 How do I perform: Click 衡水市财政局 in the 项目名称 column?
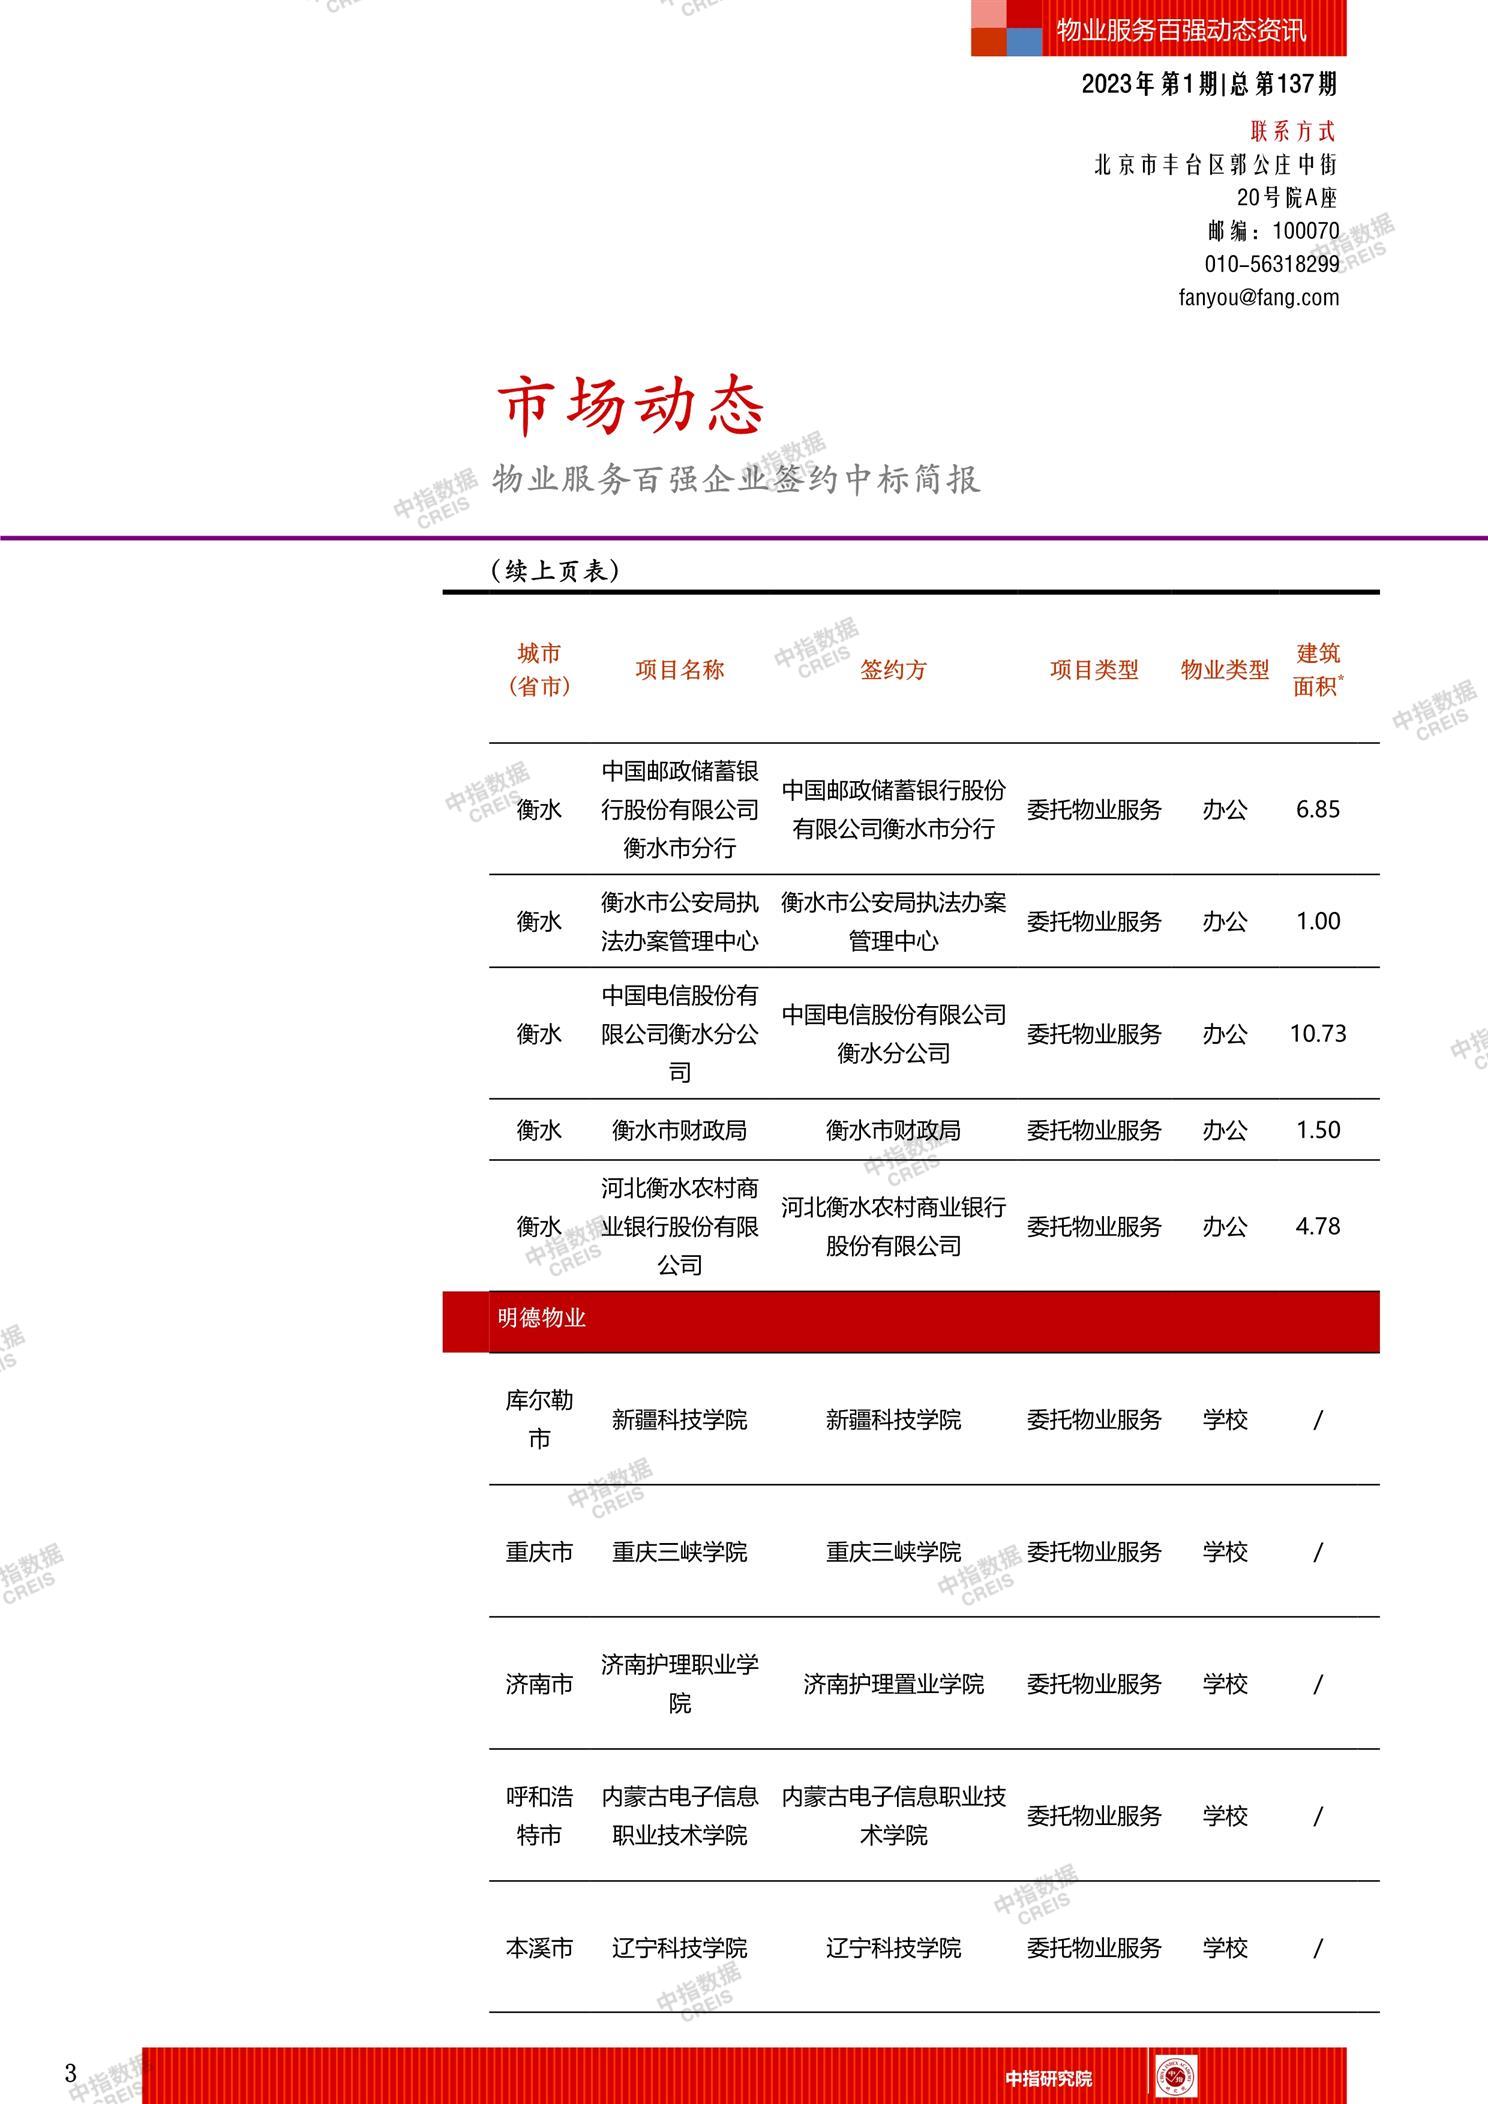[680, 1130]
